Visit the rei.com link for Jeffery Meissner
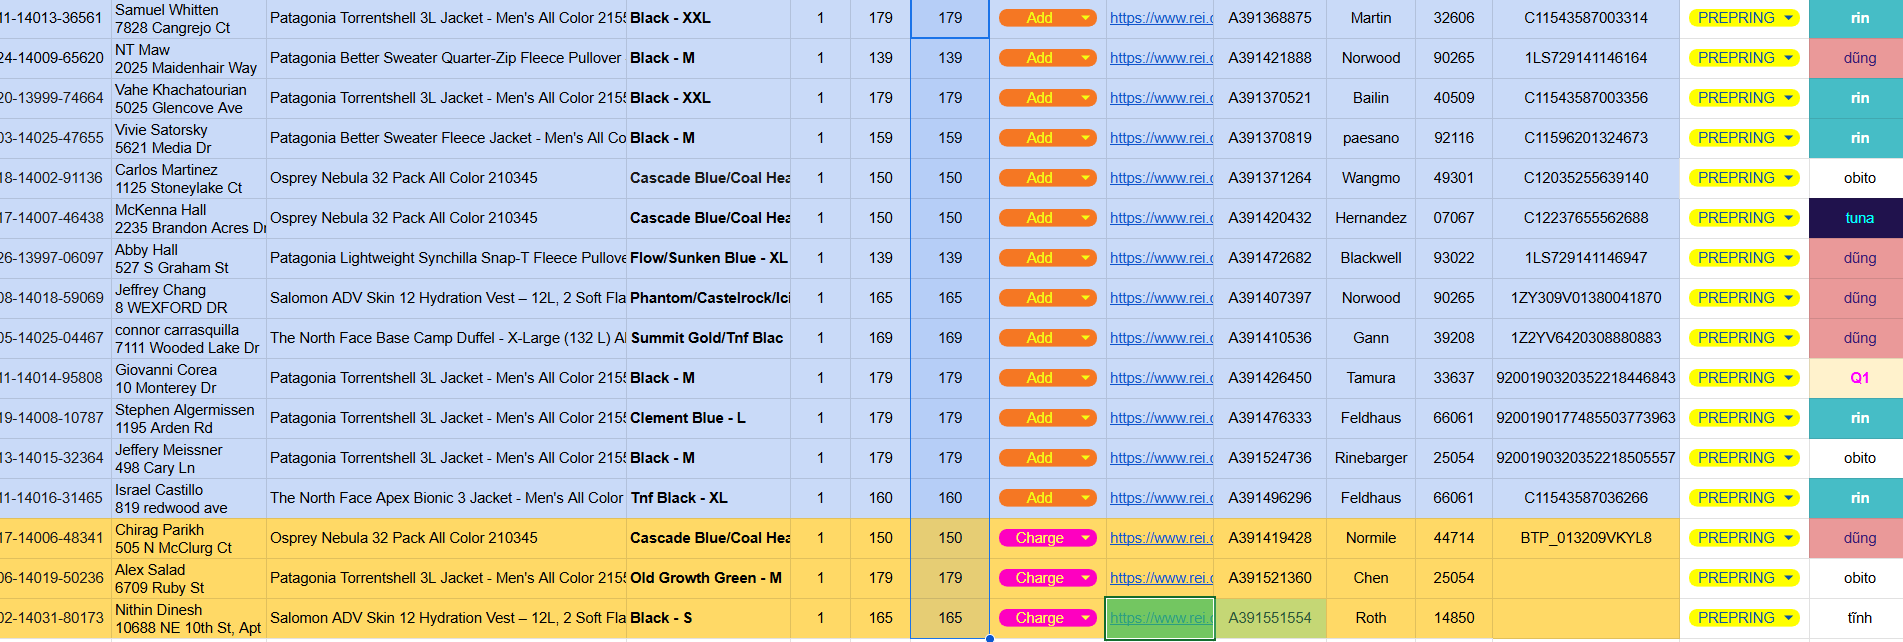 pos(1161,458)
